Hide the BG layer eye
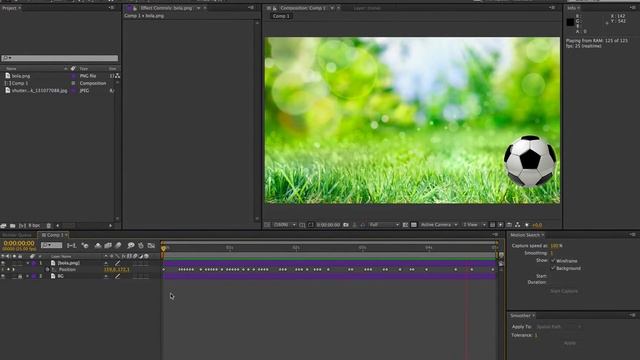This screenshot has width=640, height=360. (x=3, y=276)
